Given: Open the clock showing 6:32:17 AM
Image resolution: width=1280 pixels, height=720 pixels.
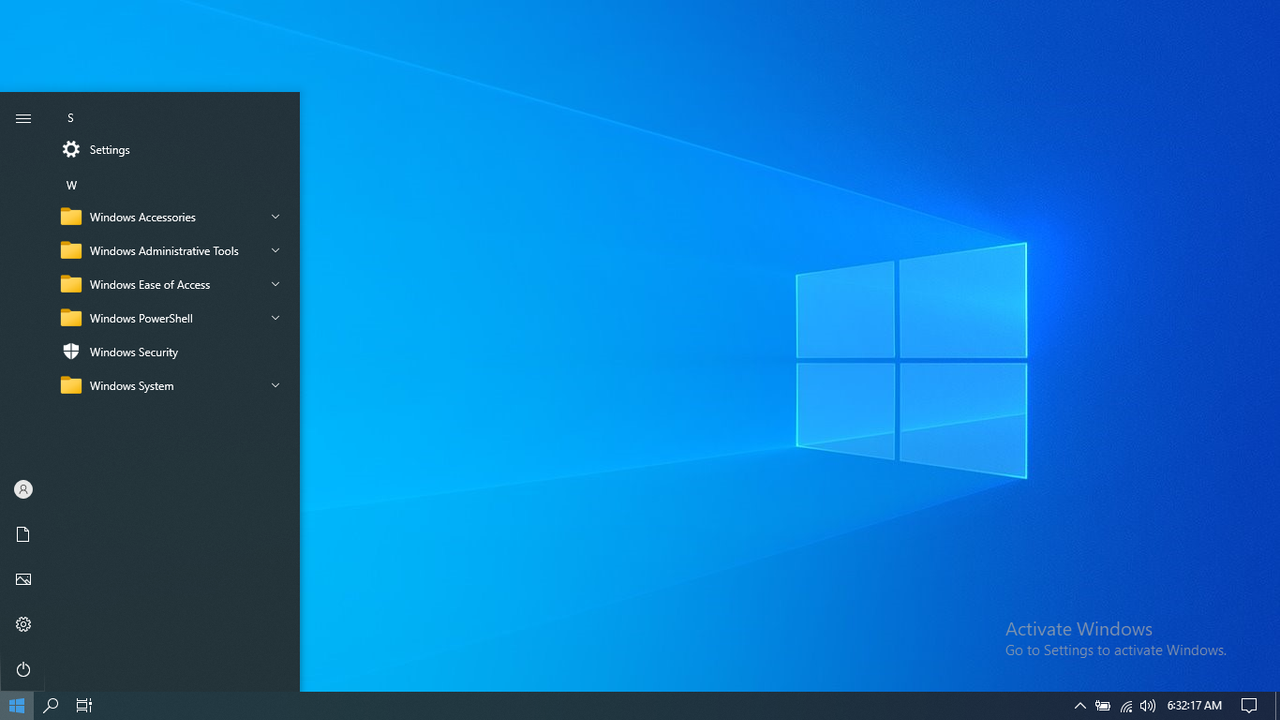Looking at the screenshot, I should pos(1194,705).
